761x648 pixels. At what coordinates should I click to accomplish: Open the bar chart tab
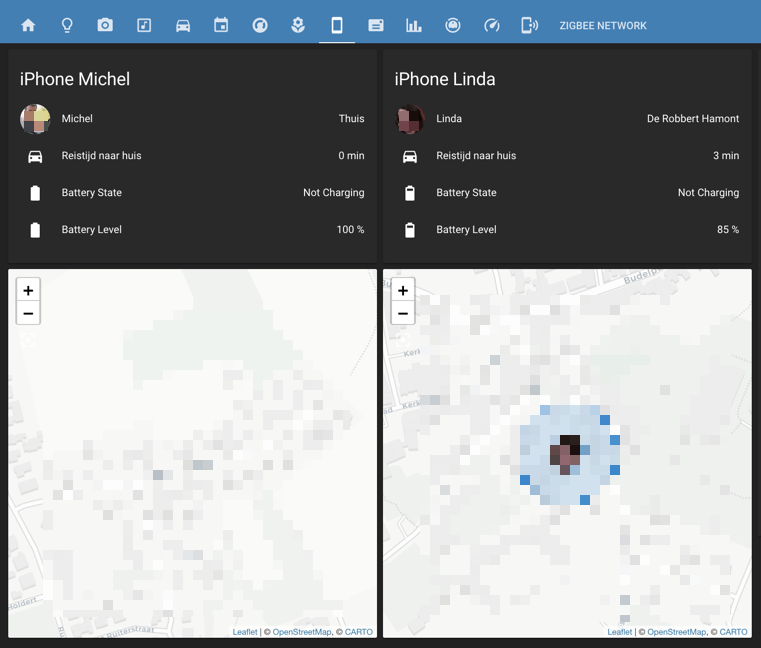coord(414,25)
